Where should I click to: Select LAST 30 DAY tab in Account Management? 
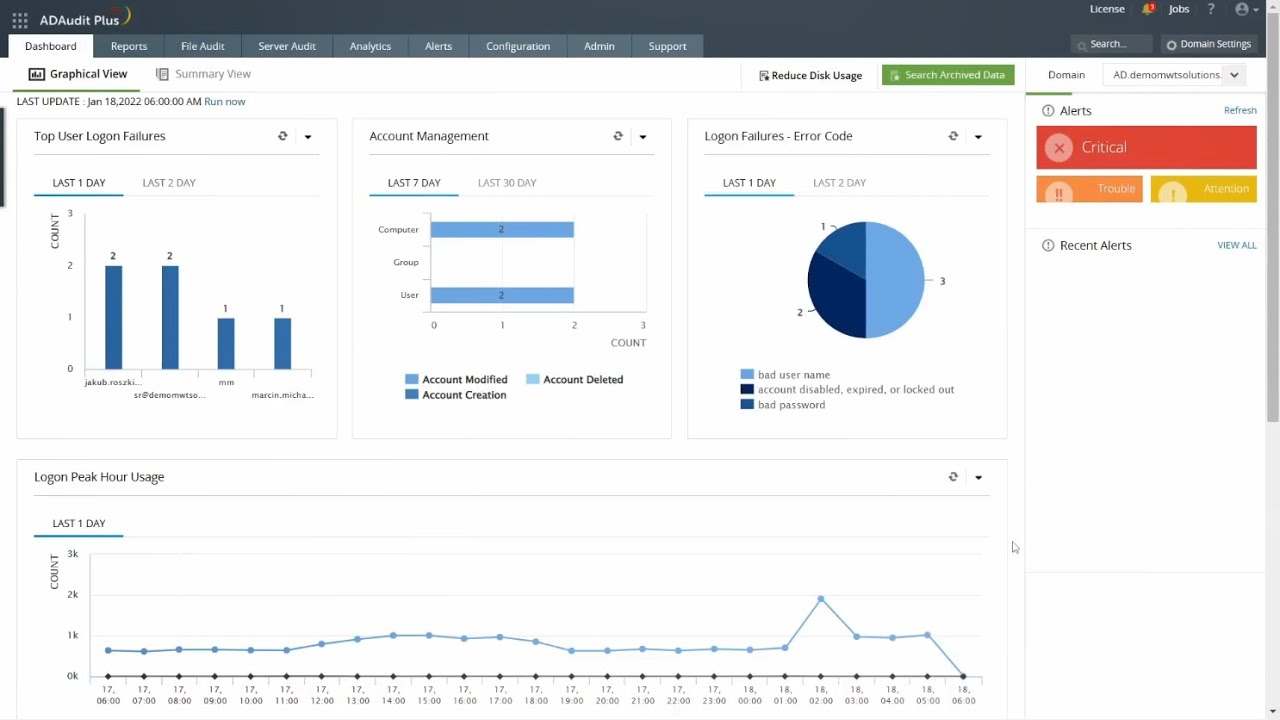click(507, 183)
